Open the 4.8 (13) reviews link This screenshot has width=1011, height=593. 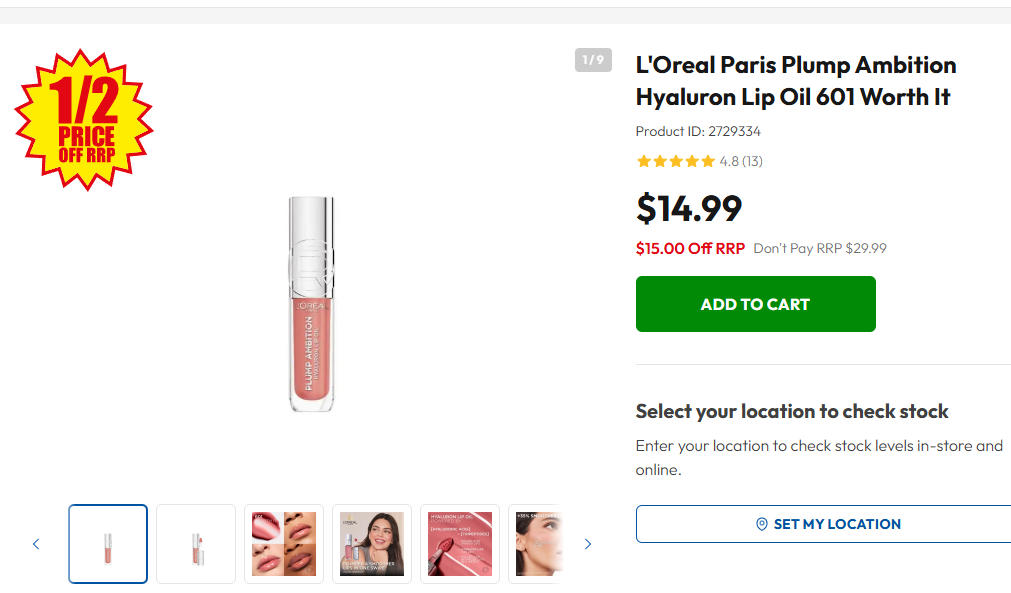coord(741,161)
